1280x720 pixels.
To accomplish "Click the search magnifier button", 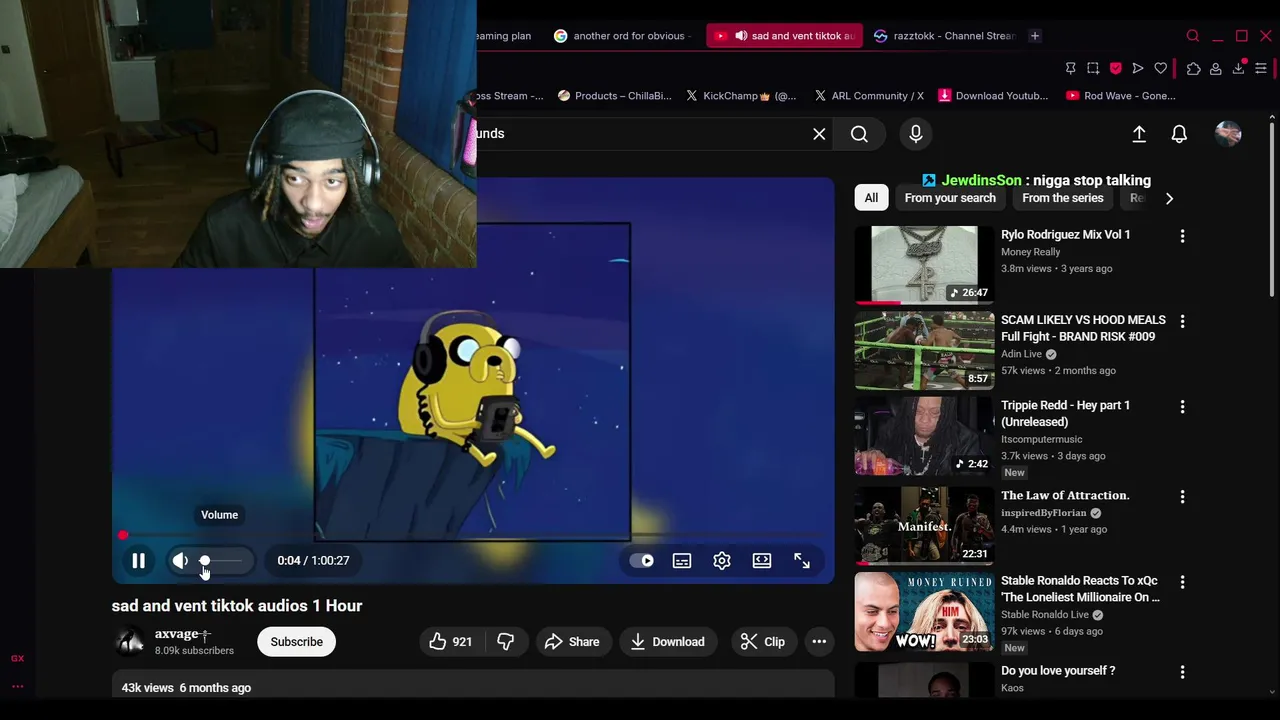I will pos(859,134).
